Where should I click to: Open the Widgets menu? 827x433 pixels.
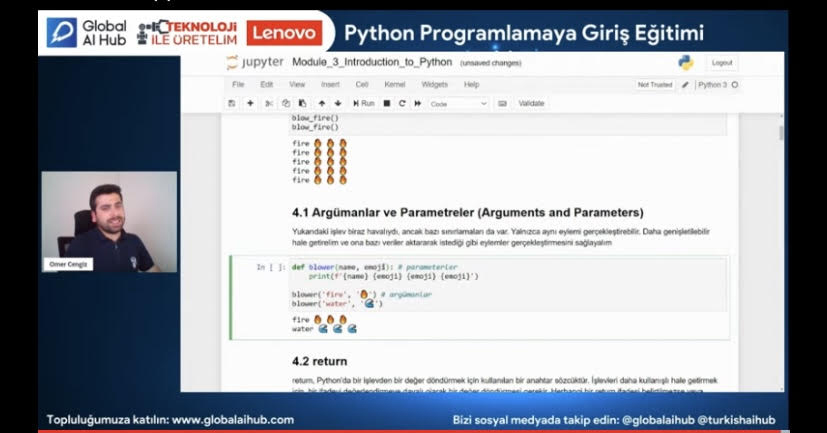point(434,85)
